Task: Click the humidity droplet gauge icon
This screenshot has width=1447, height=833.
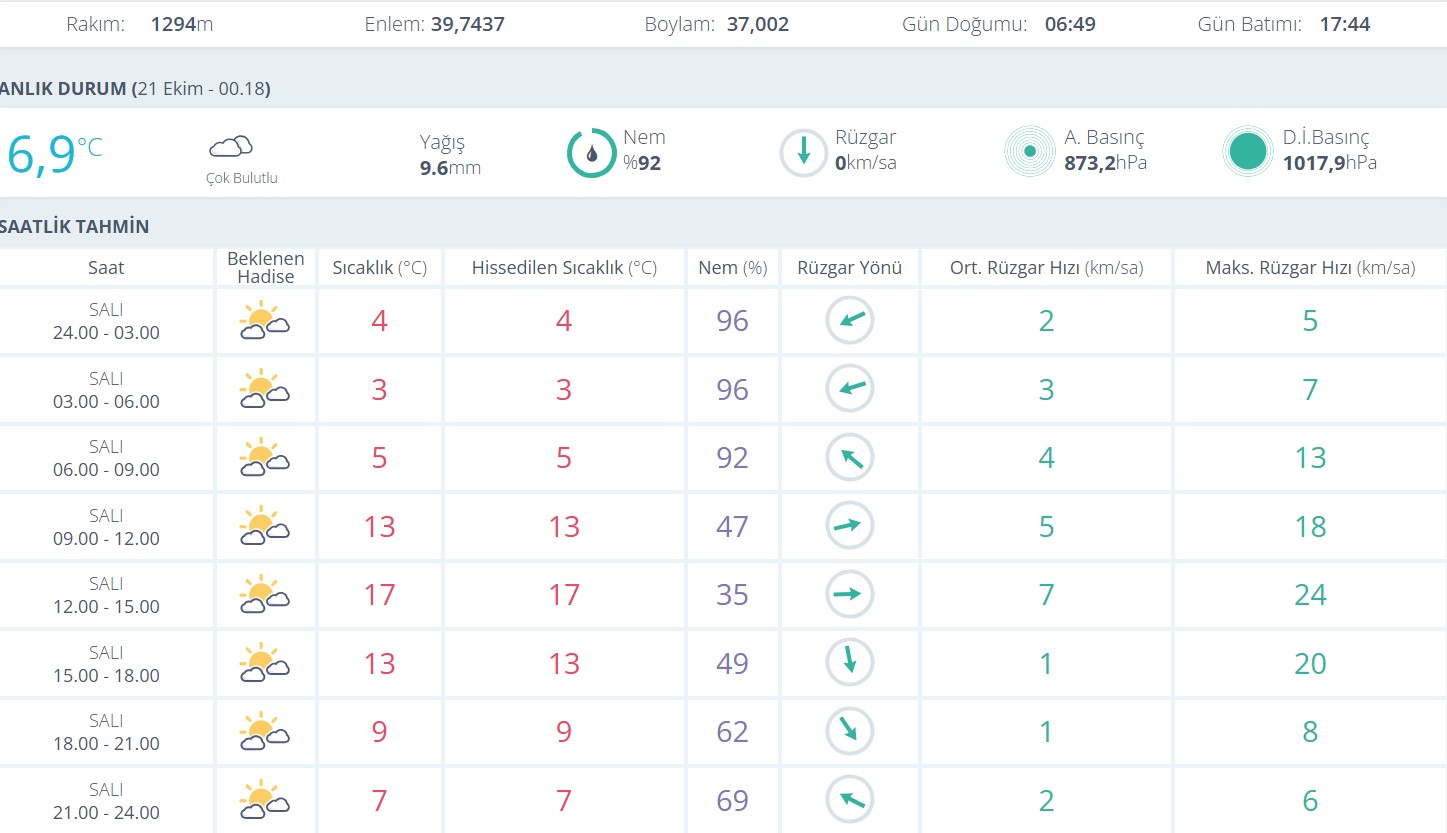Action: [591, 153]
